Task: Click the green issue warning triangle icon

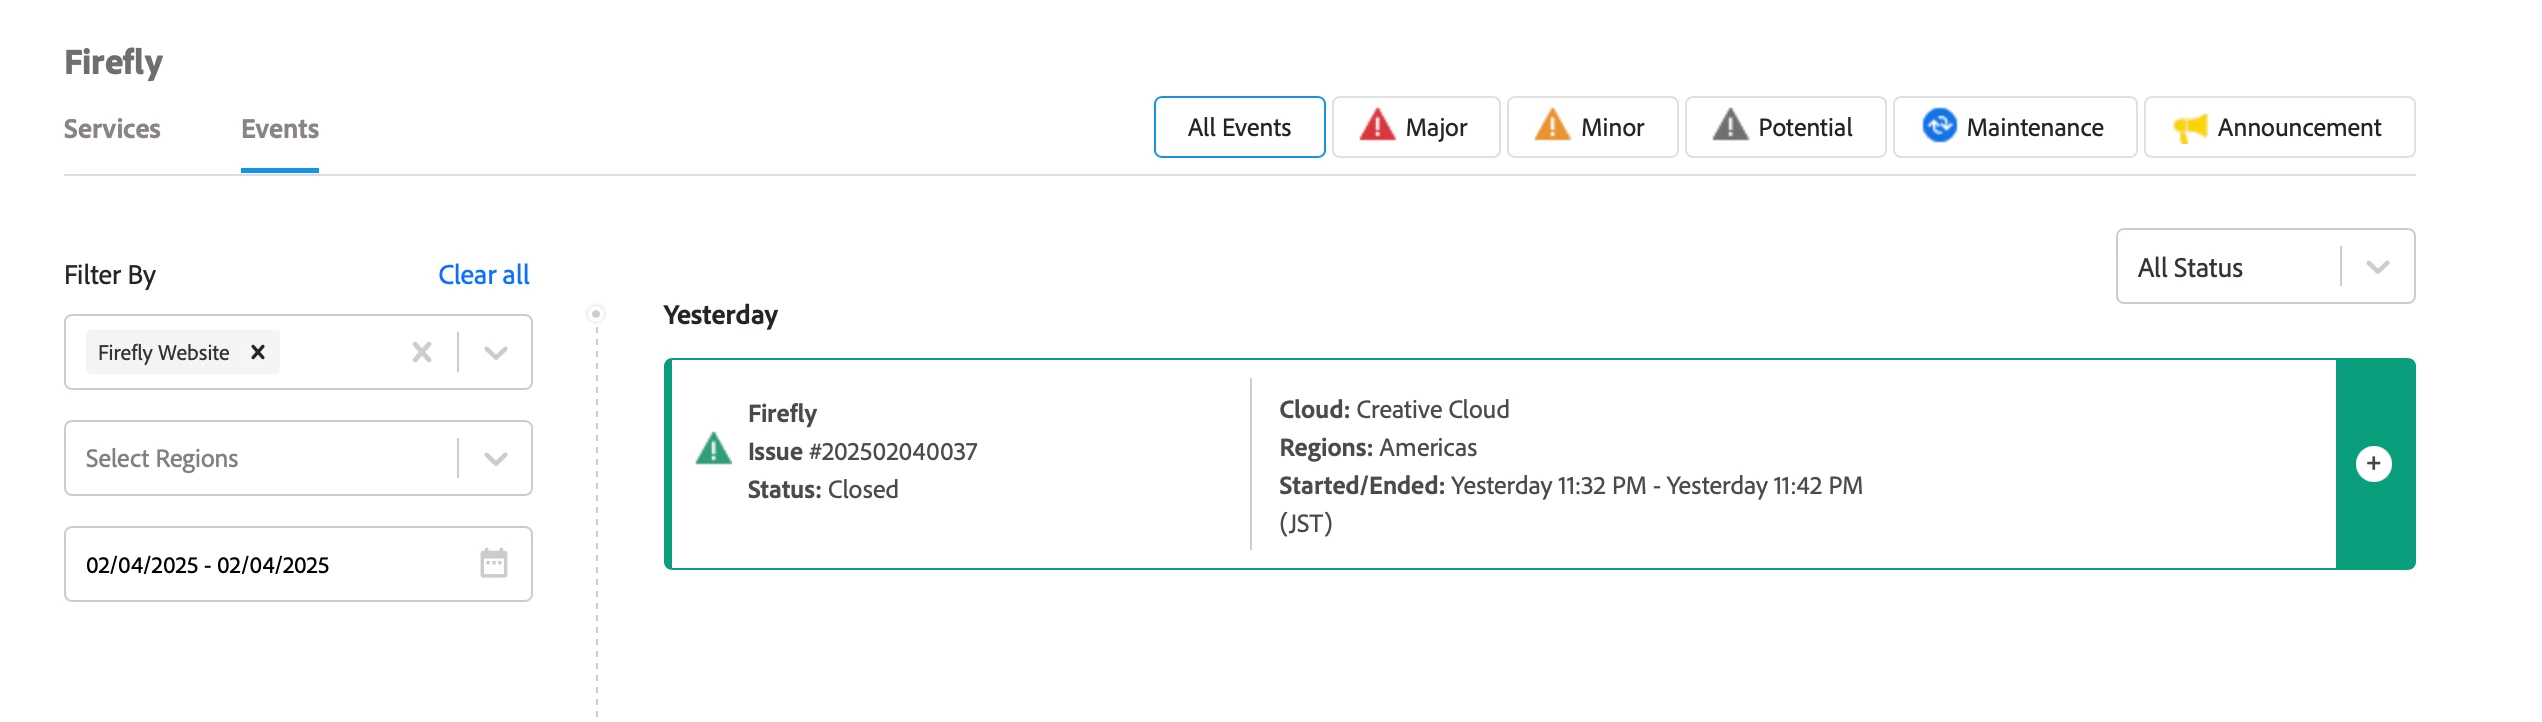Action: tap(714, 449)
